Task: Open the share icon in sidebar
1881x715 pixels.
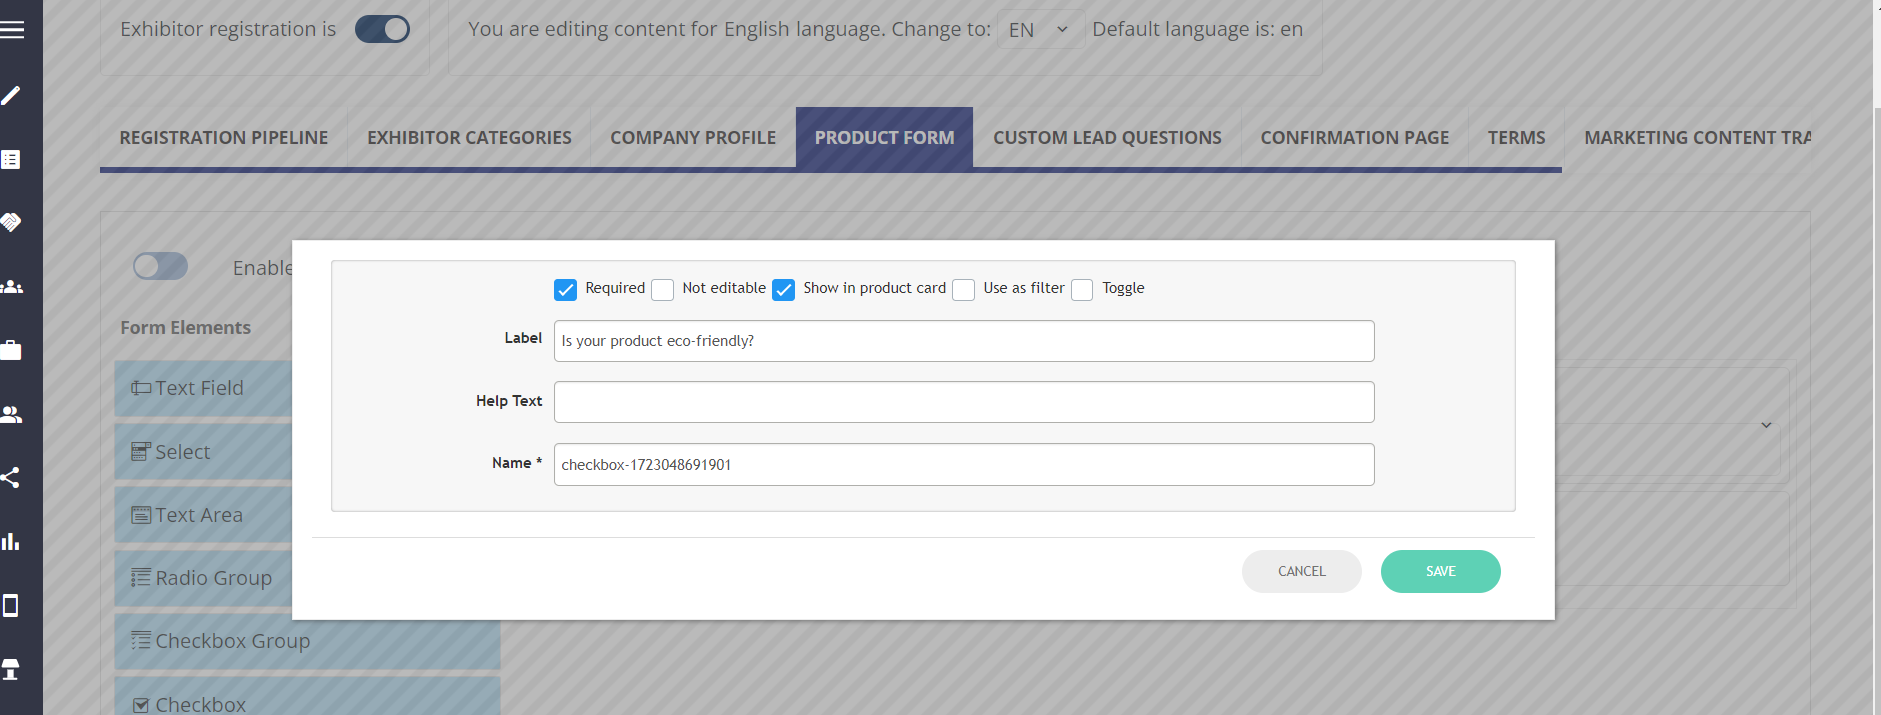Action: [11, 478]
